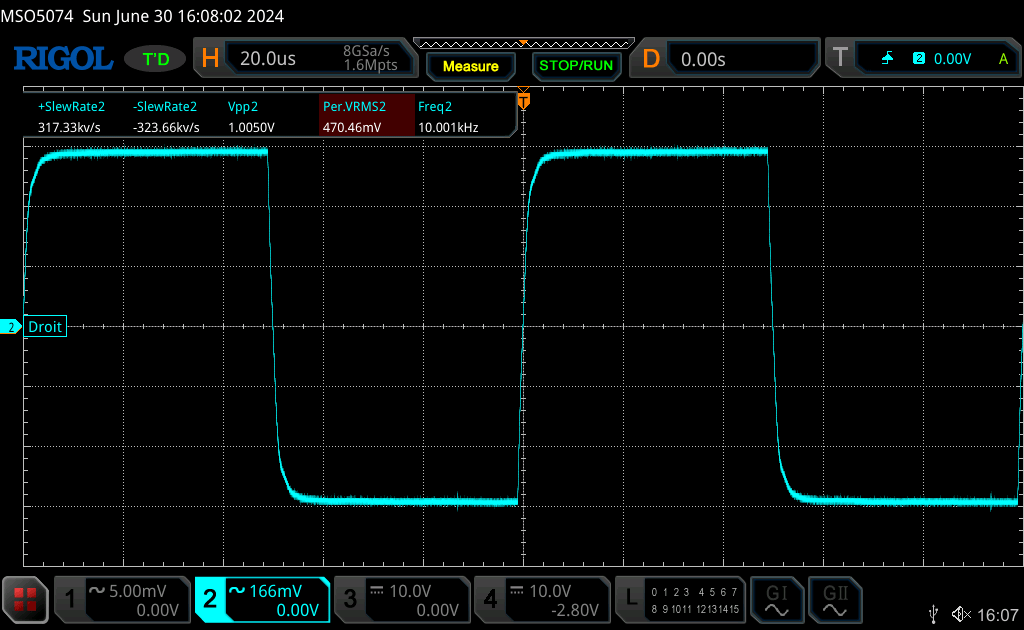Toggle channel 1 at 5.00mV
The width and height of the screenshot is (1024, 630).
(x=121, y=600)
